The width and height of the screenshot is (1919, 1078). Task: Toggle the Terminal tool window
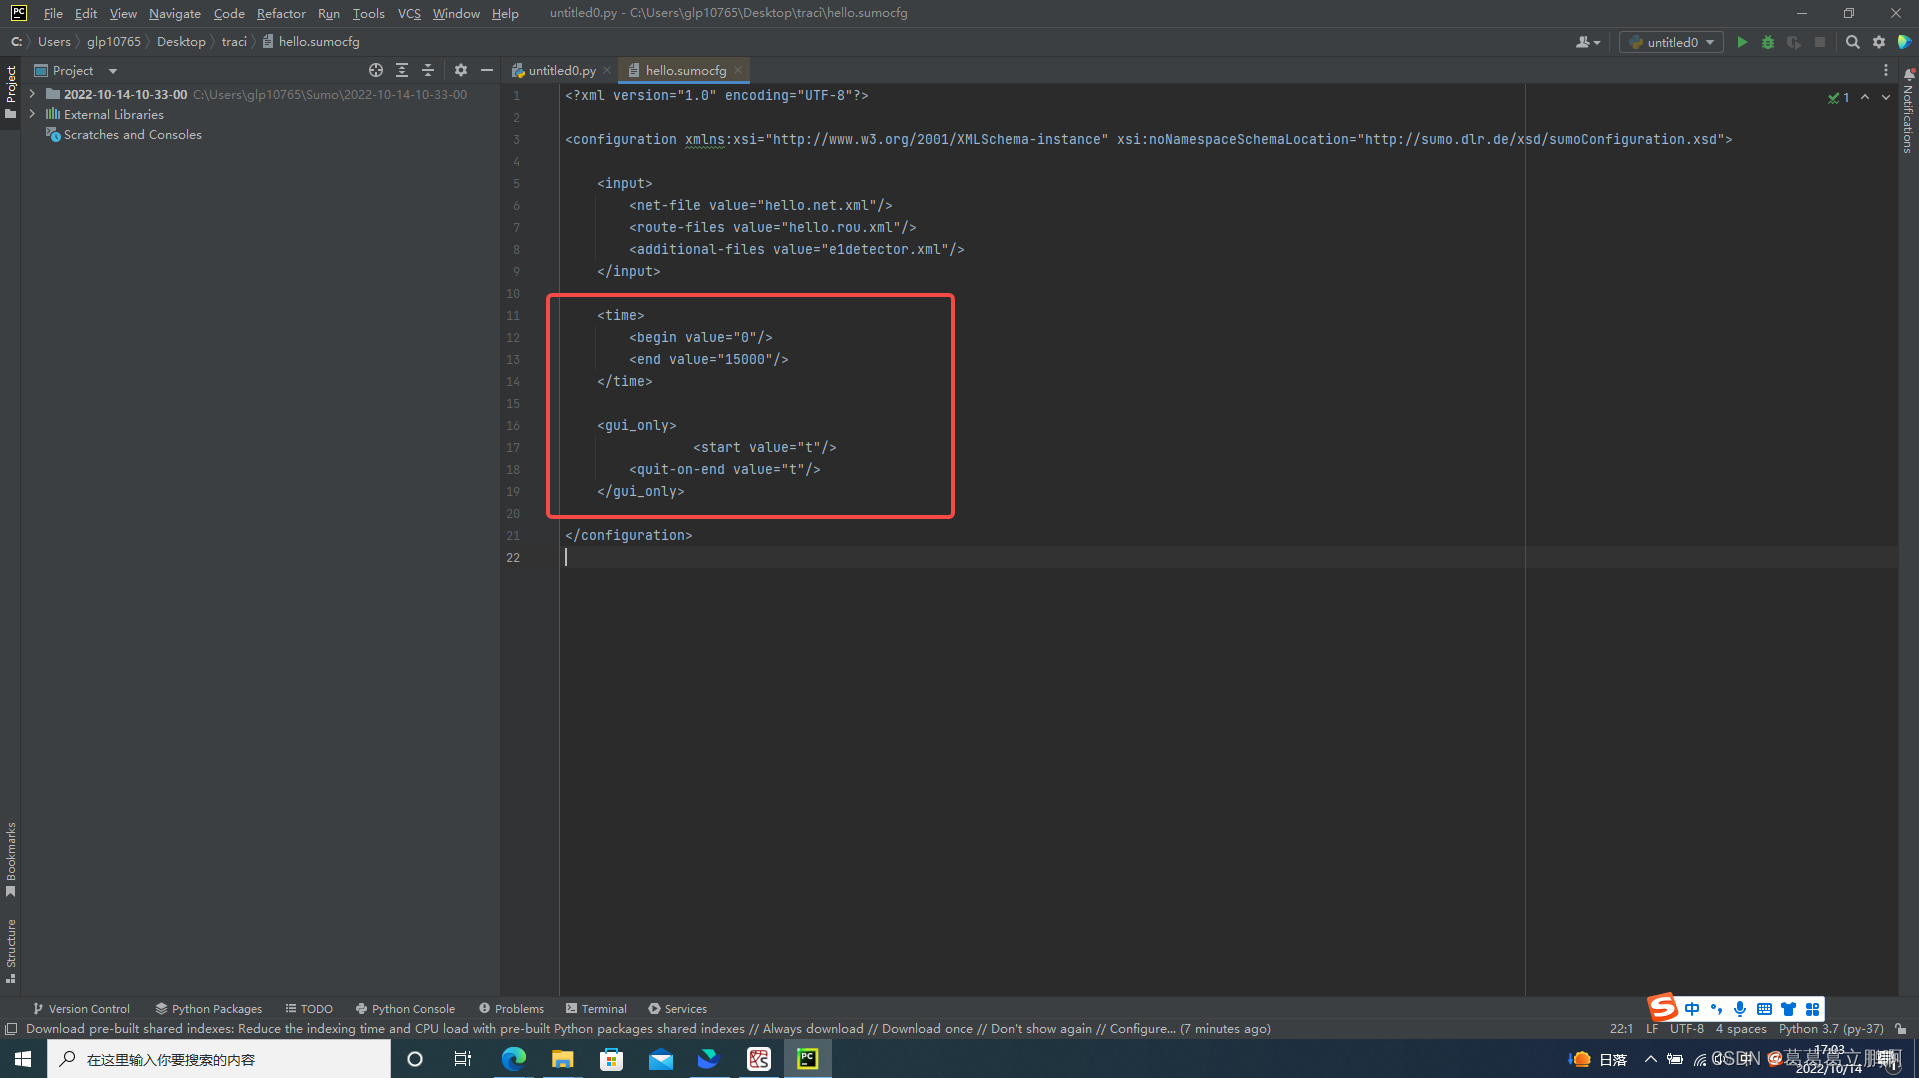pos(596,1009)
